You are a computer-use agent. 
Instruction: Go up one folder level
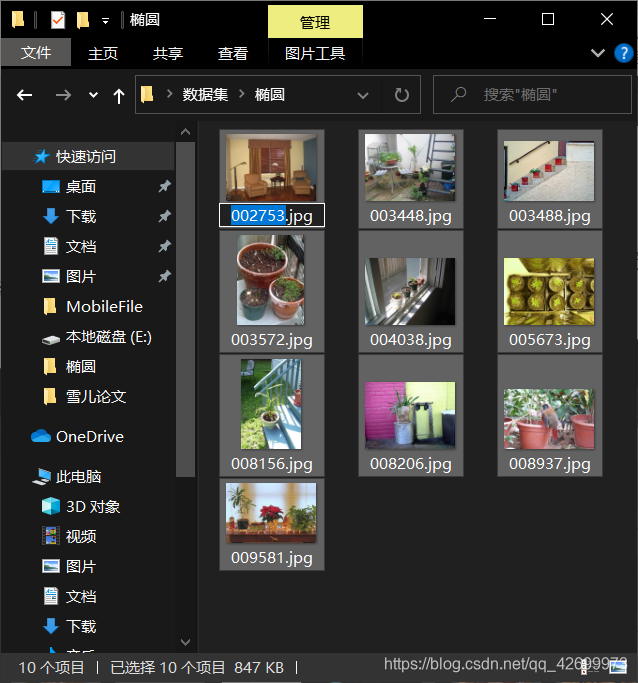tap(118, 95)
